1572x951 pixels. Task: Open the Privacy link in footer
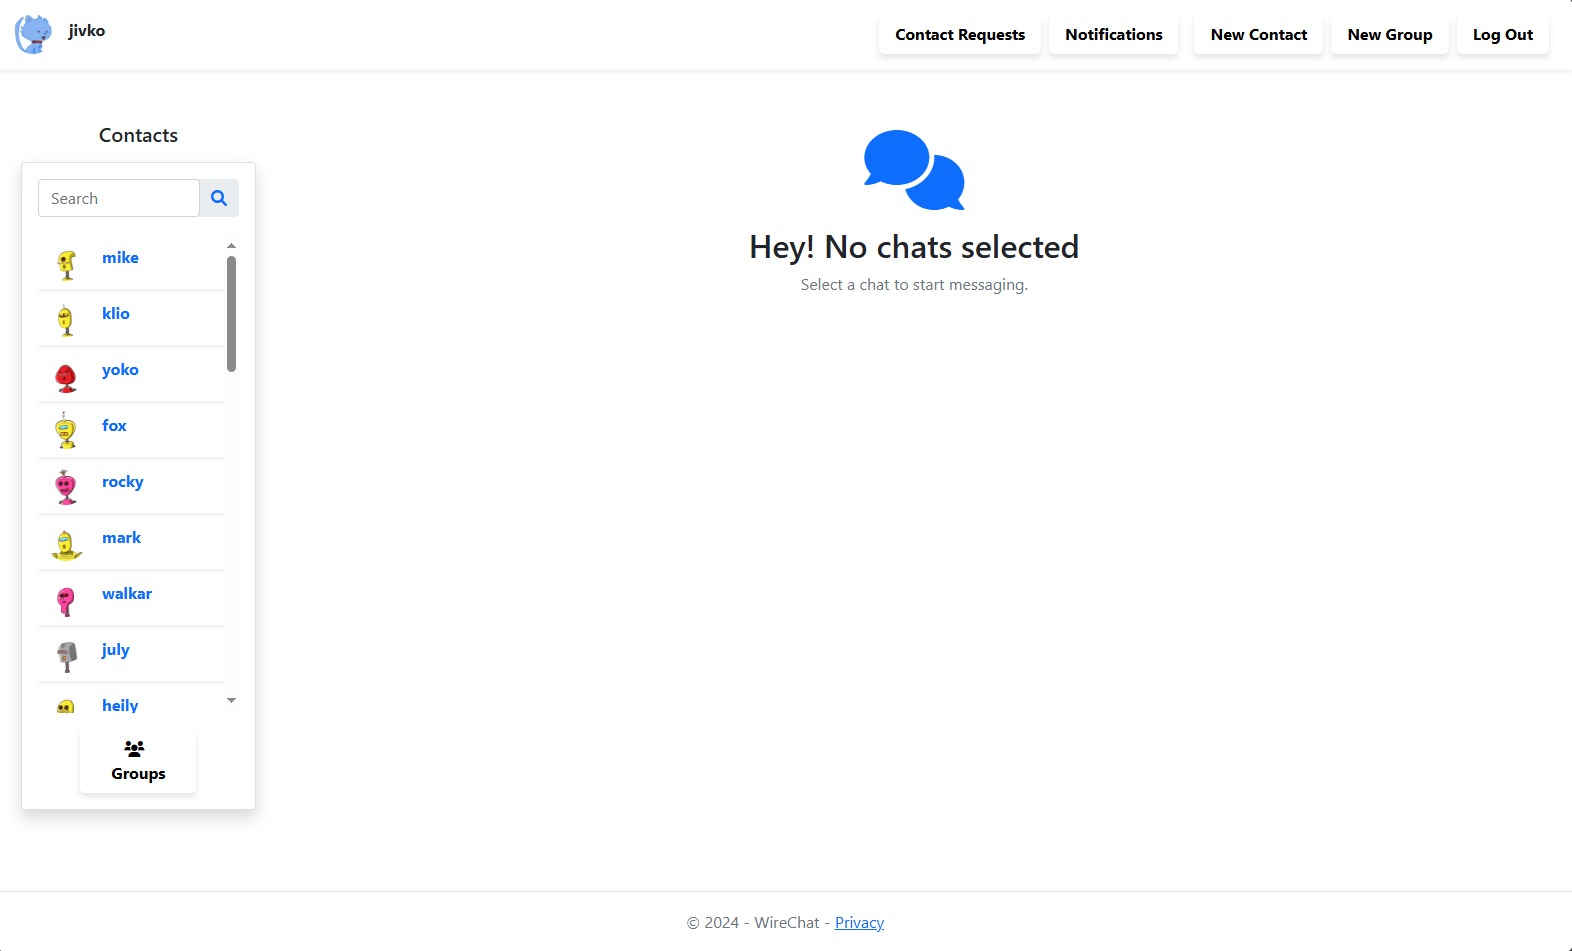[860, 923]
